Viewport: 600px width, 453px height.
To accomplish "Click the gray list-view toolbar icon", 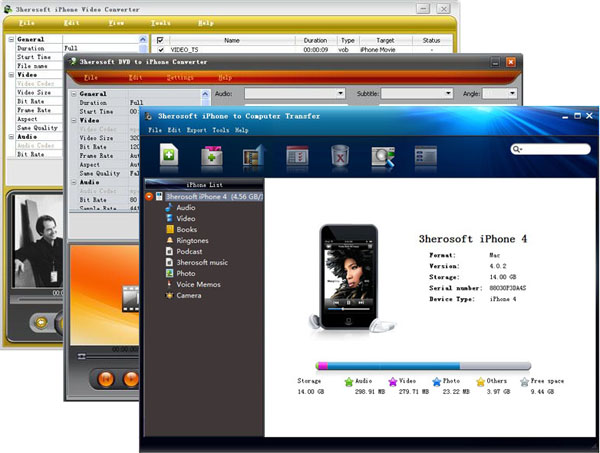I will 426,155.
